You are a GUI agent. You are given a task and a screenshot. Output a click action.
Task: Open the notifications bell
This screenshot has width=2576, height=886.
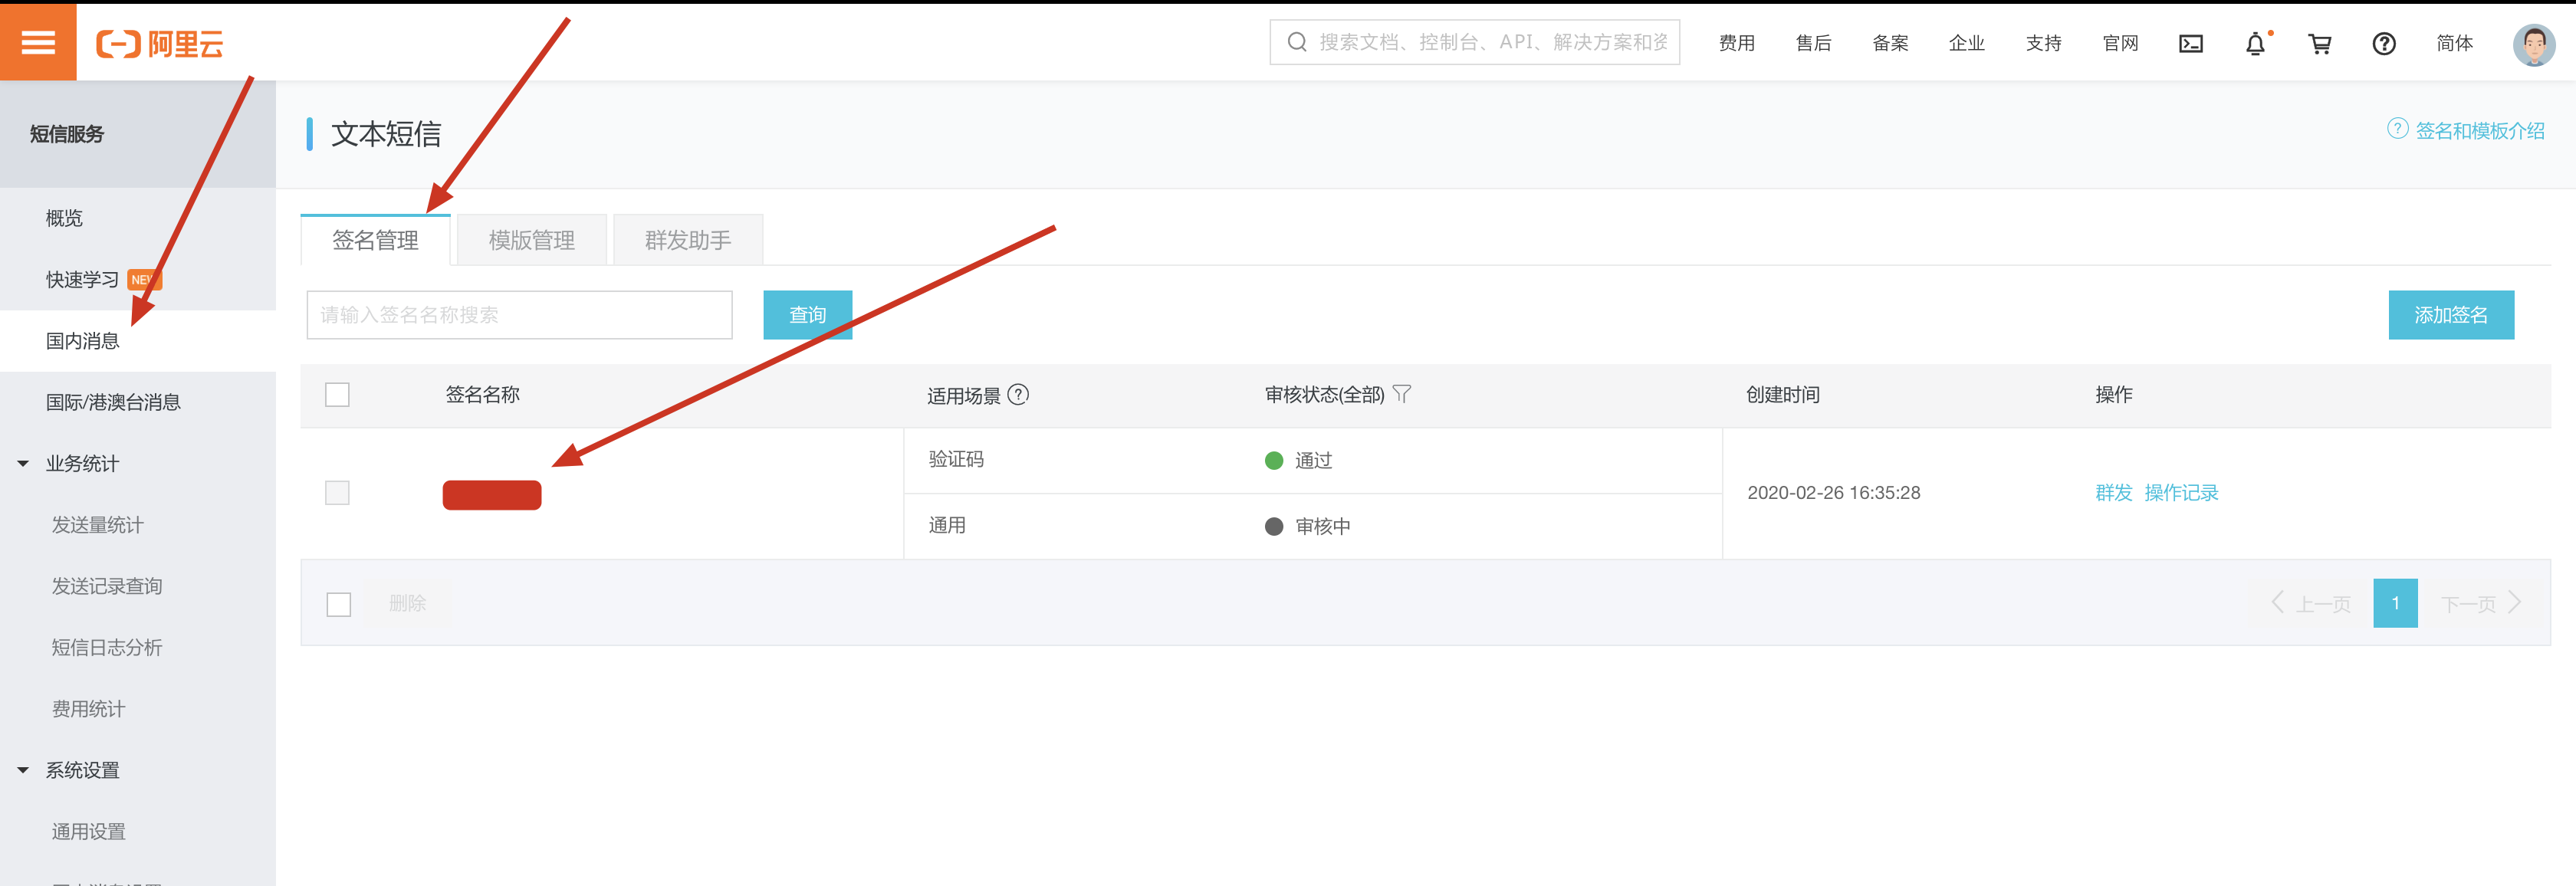2255,44
